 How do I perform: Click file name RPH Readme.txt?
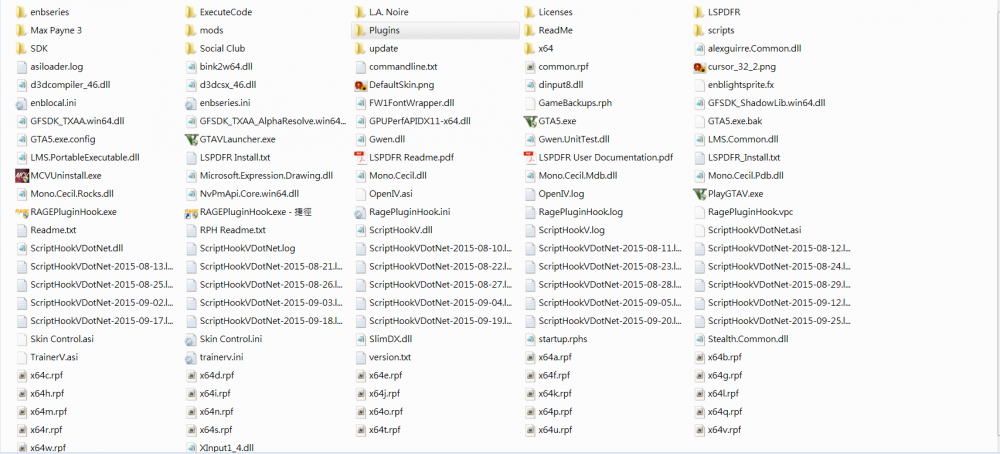[x=233, y=230]
